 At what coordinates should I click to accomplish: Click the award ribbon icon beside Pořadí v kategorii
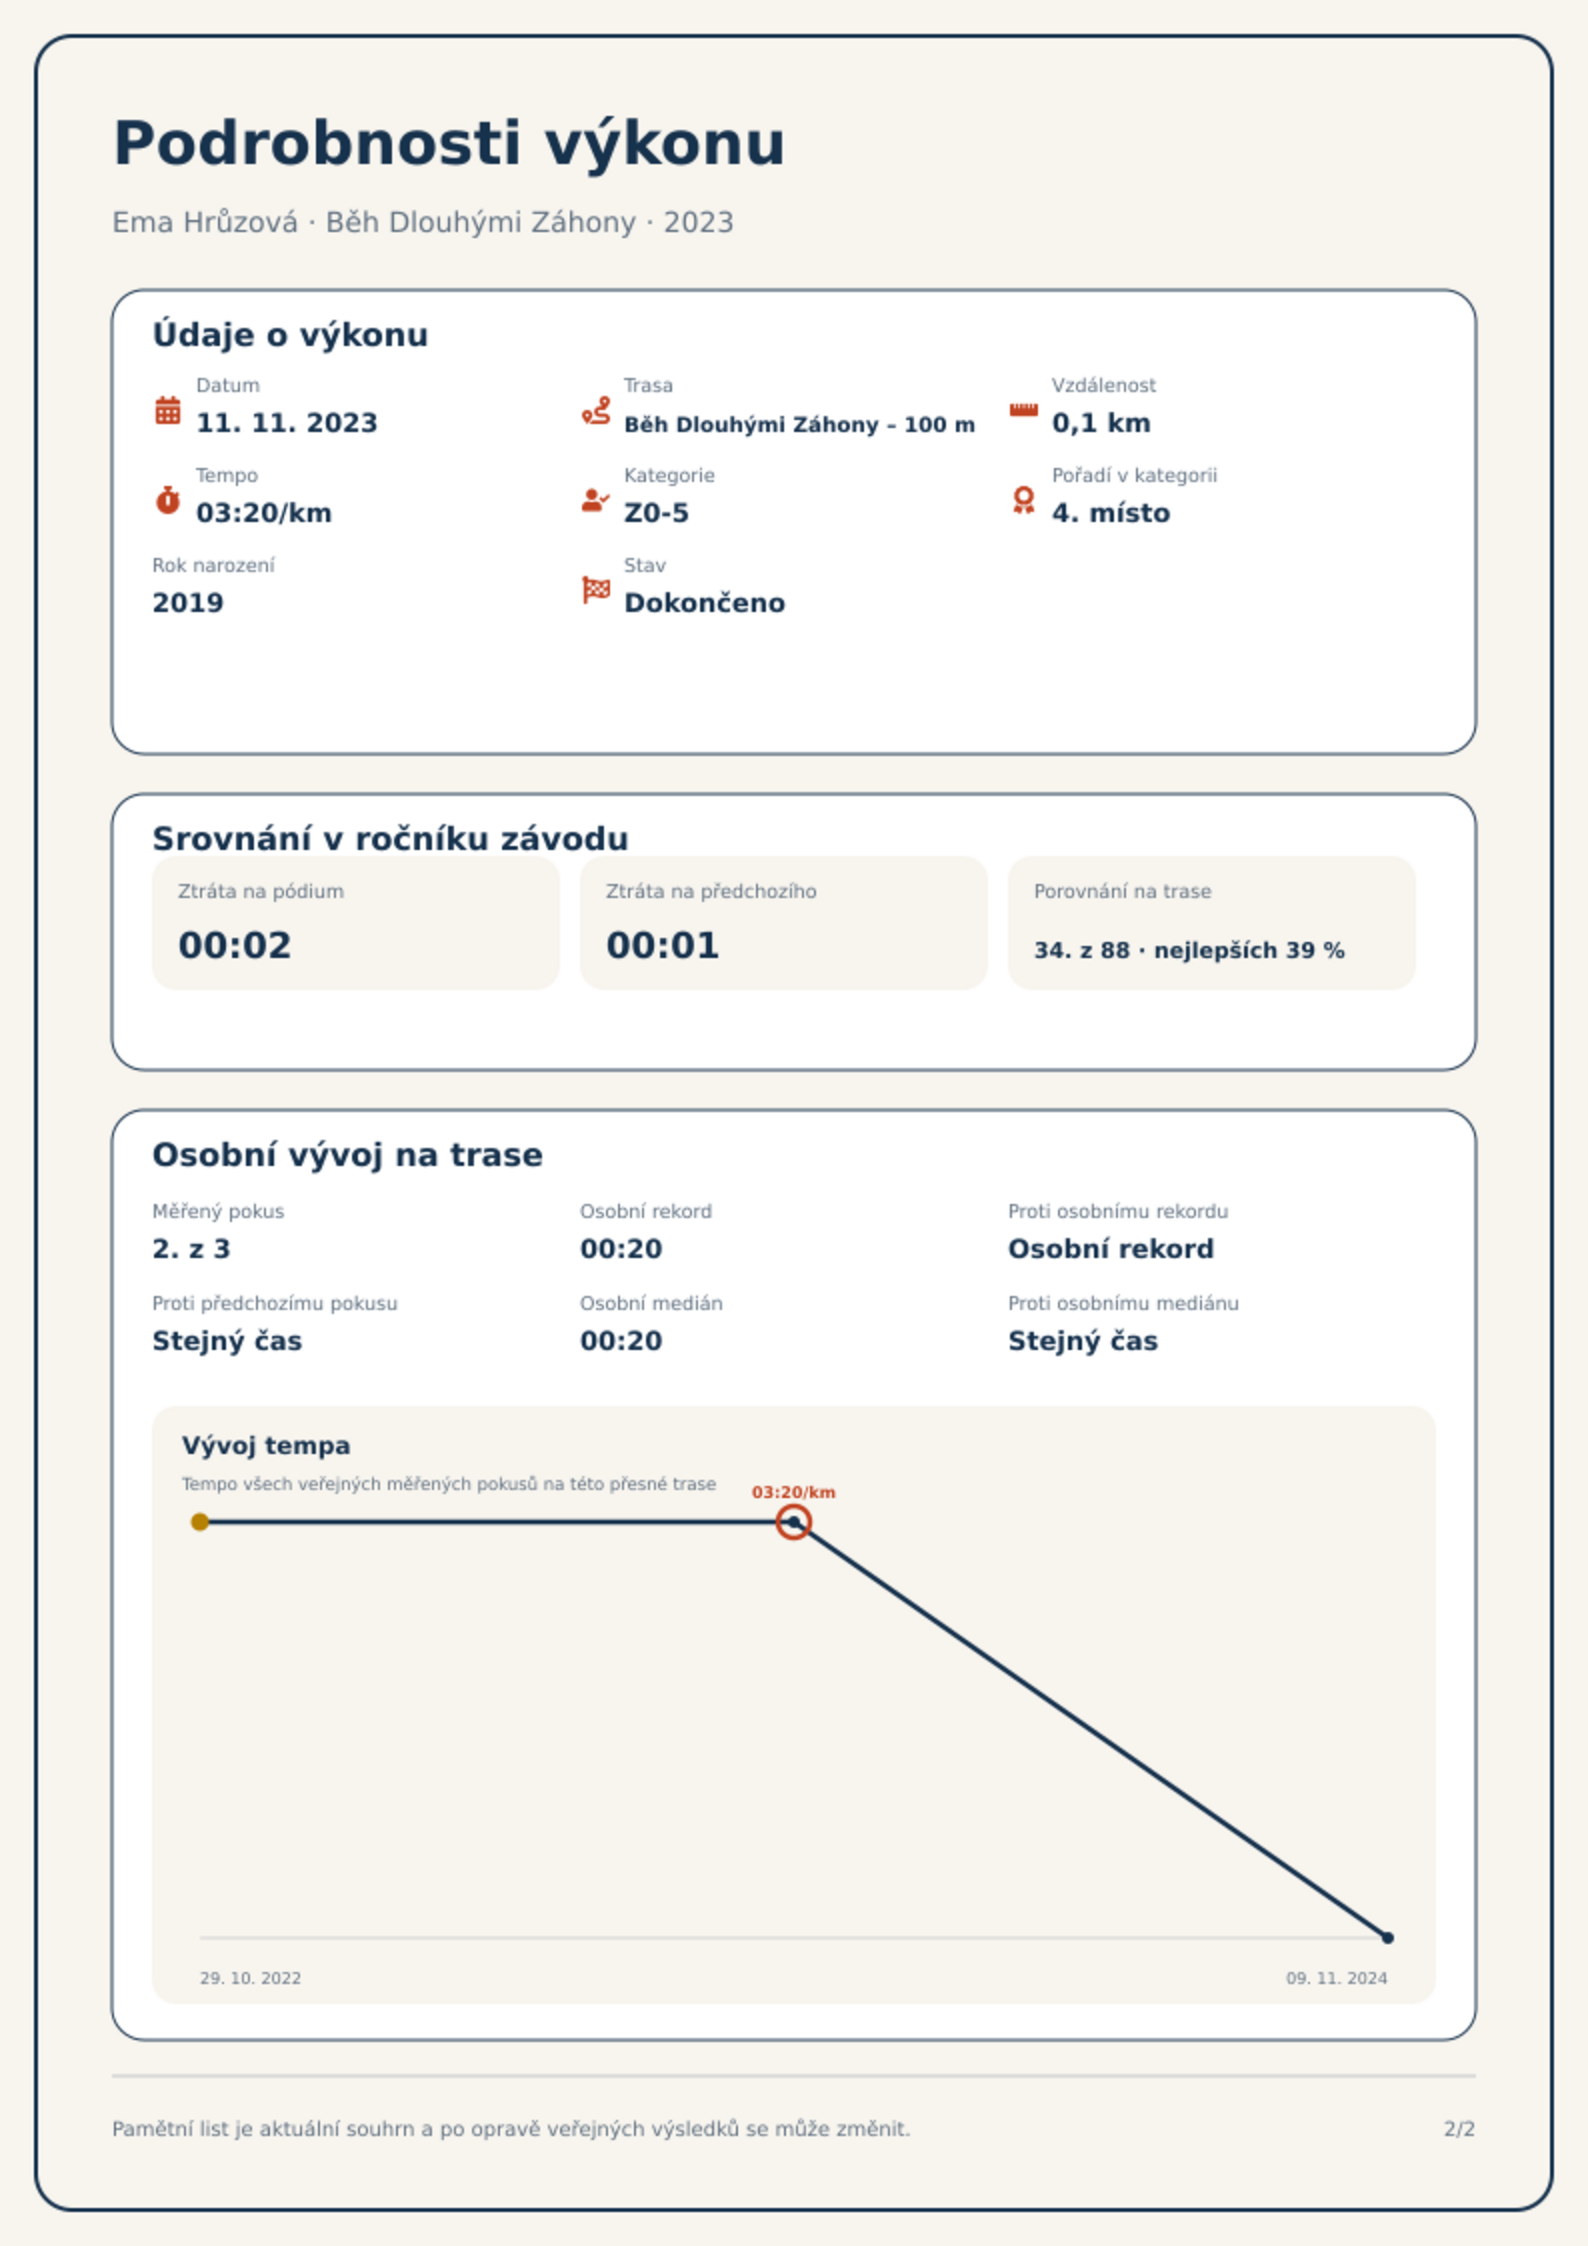(1023, 500)
